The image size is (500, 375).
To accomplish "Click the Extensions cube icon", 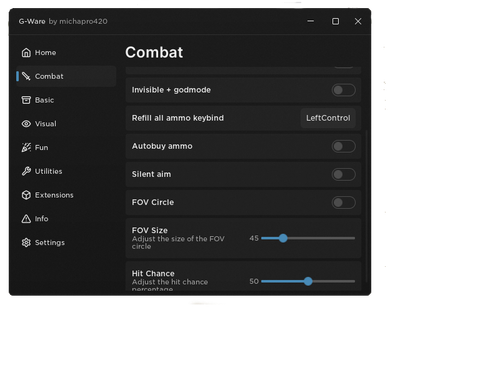I will 26,195.
